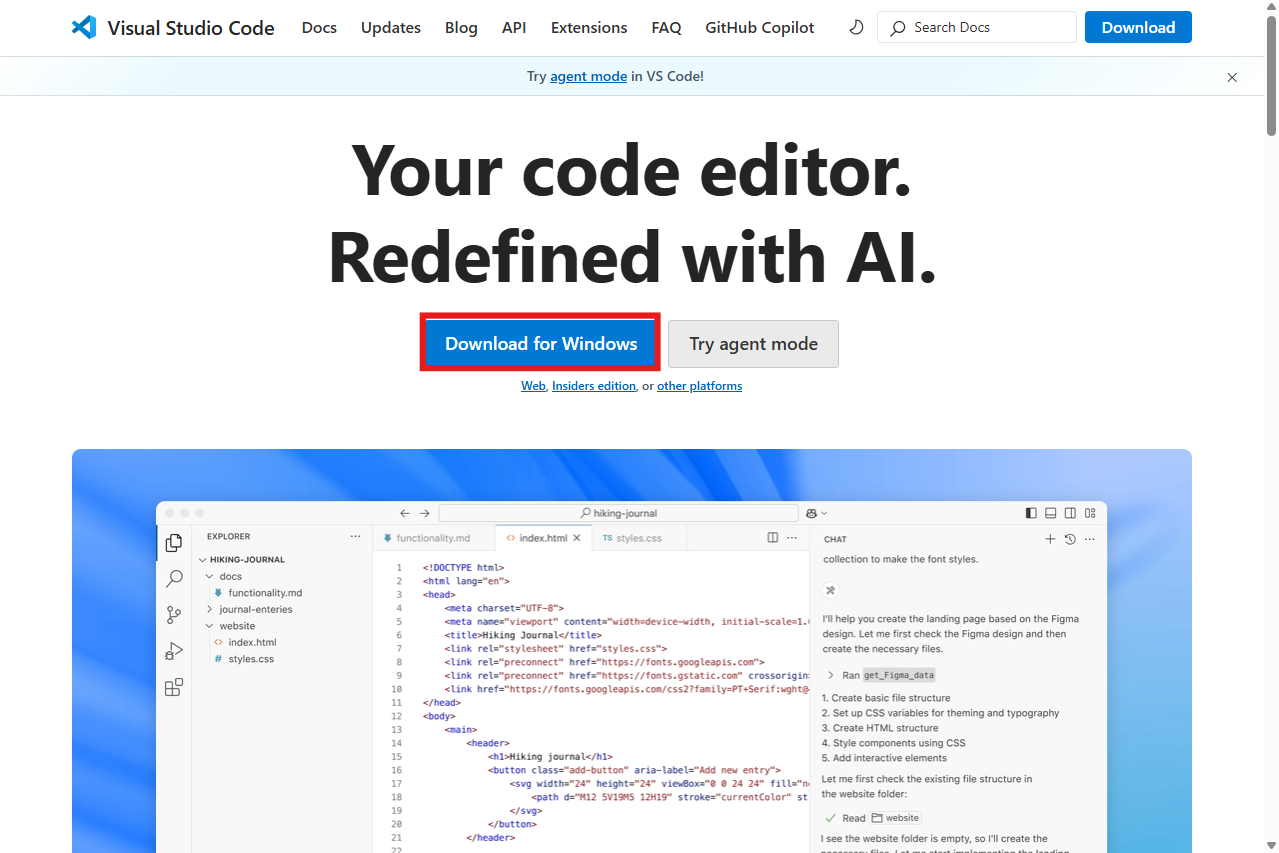Click the magnifier icon in Search Docs
Image resolution: width=1279 pixels, height=853 pixels.
(898, 28)
